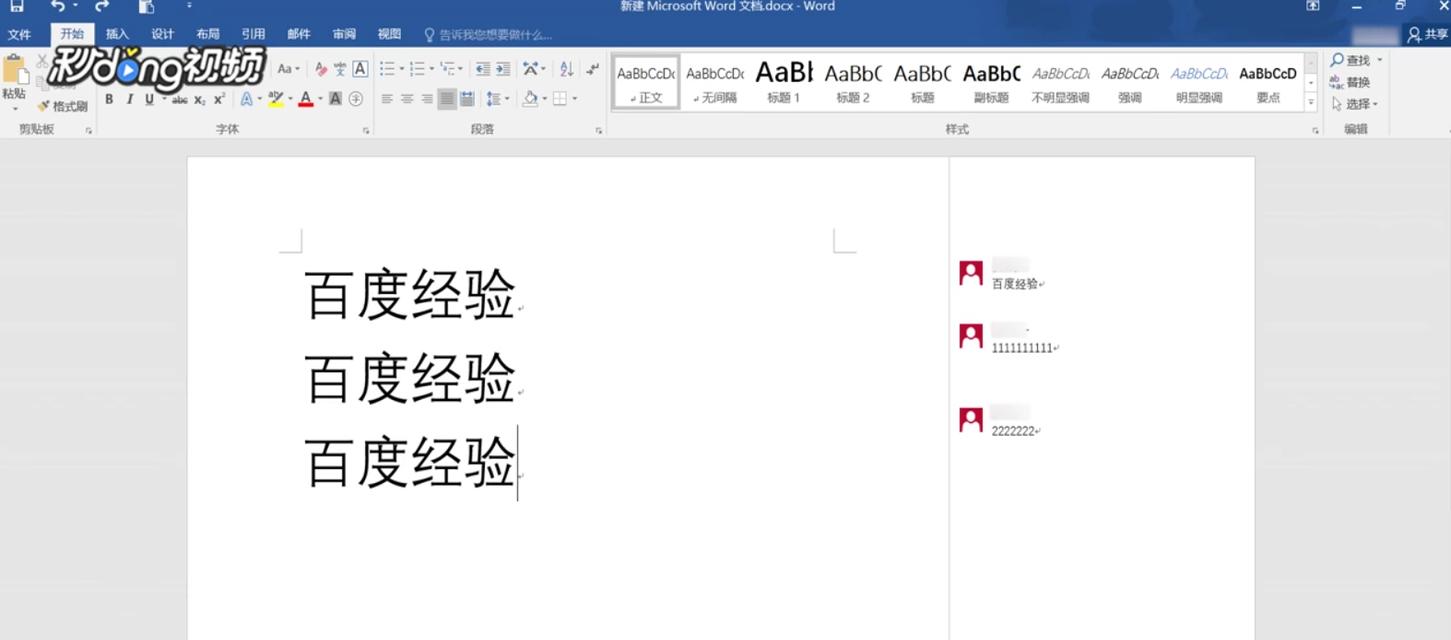Screen dimensions: 1451x640
Task: Share the document via 共享
Action: [1428, 34]
